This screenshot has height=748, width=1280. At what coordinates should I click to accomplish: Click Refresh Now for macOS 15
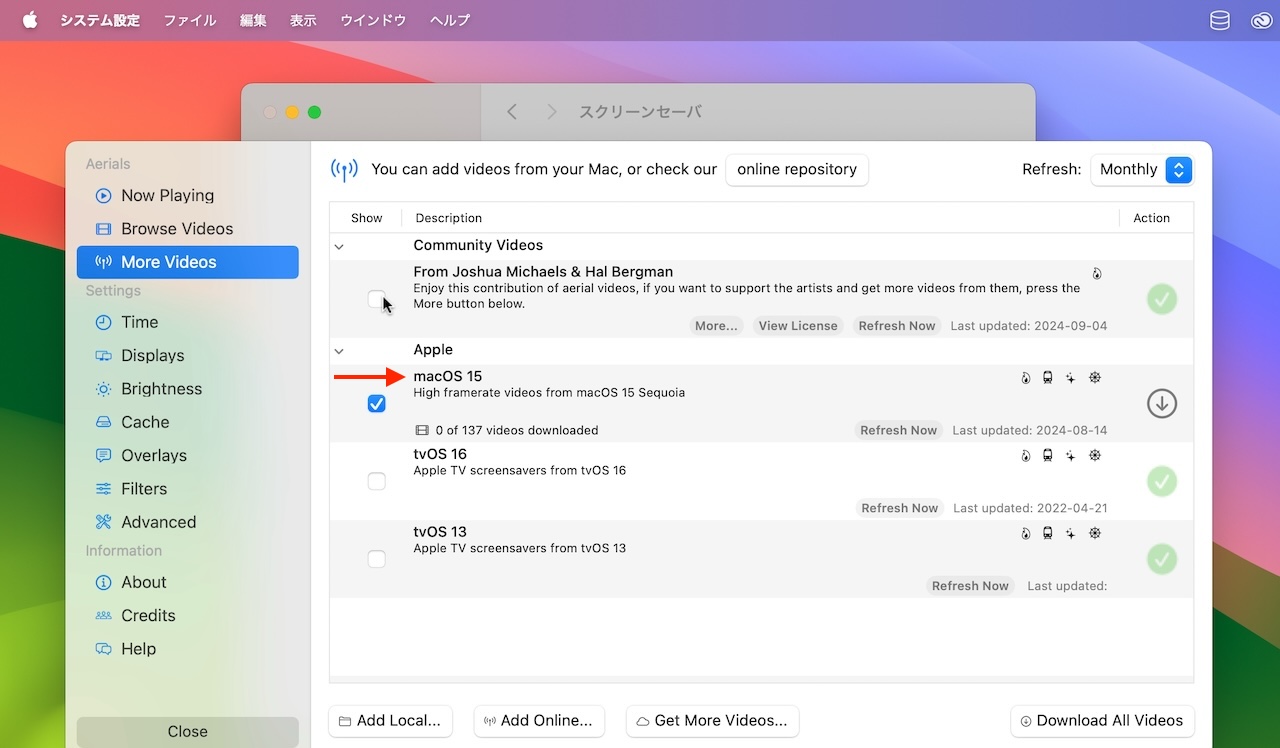tap(899, 430)
